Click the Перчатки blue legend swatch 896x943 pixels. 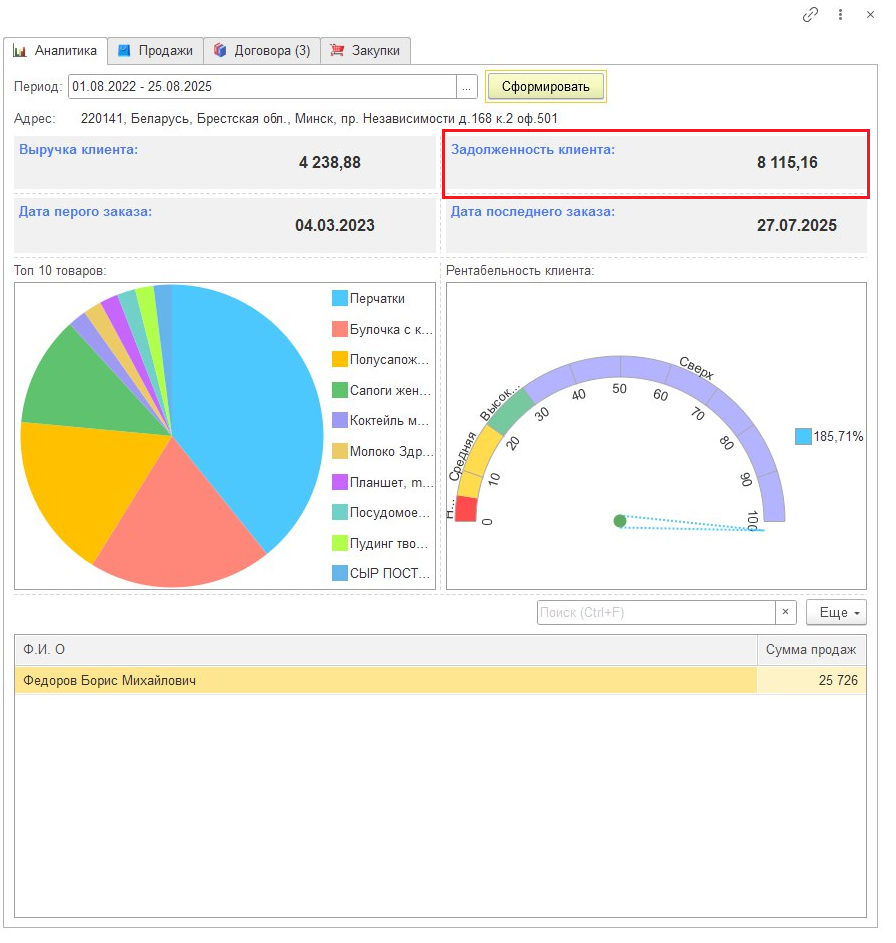(x=340, y=298)
